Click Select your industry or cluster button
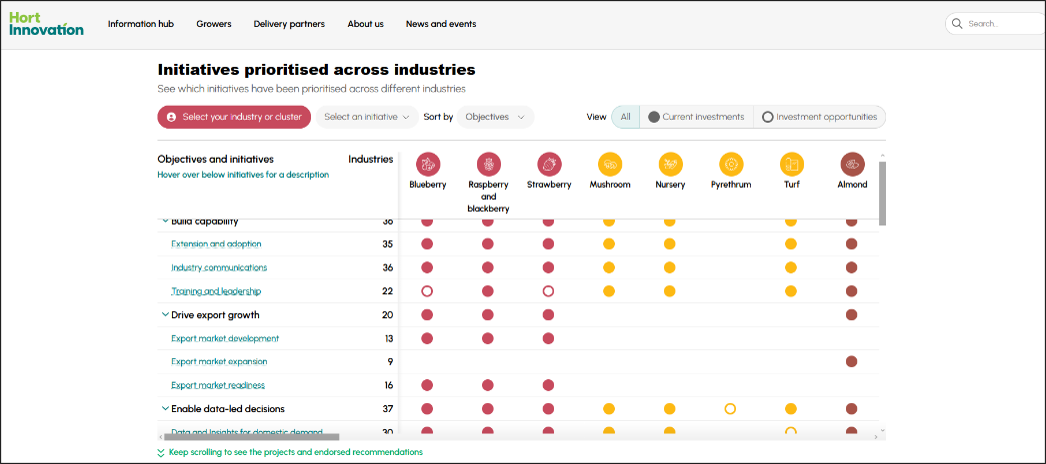Image resolution: width=1046 pixels, height=464 pixels. [234, 117]
